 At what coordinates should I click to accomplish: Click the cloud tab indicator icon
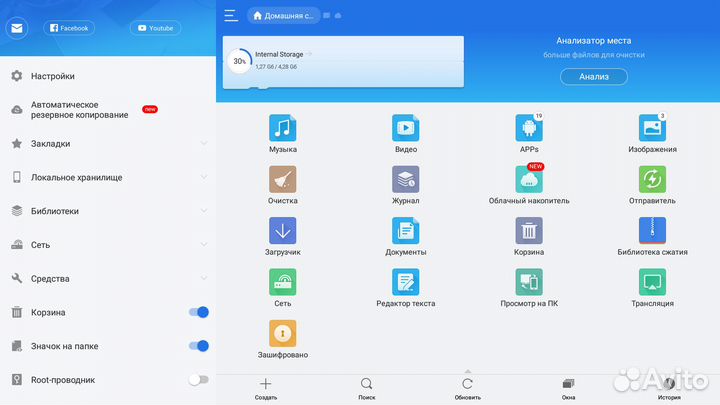pyautogui.click(x=338, y=16)
